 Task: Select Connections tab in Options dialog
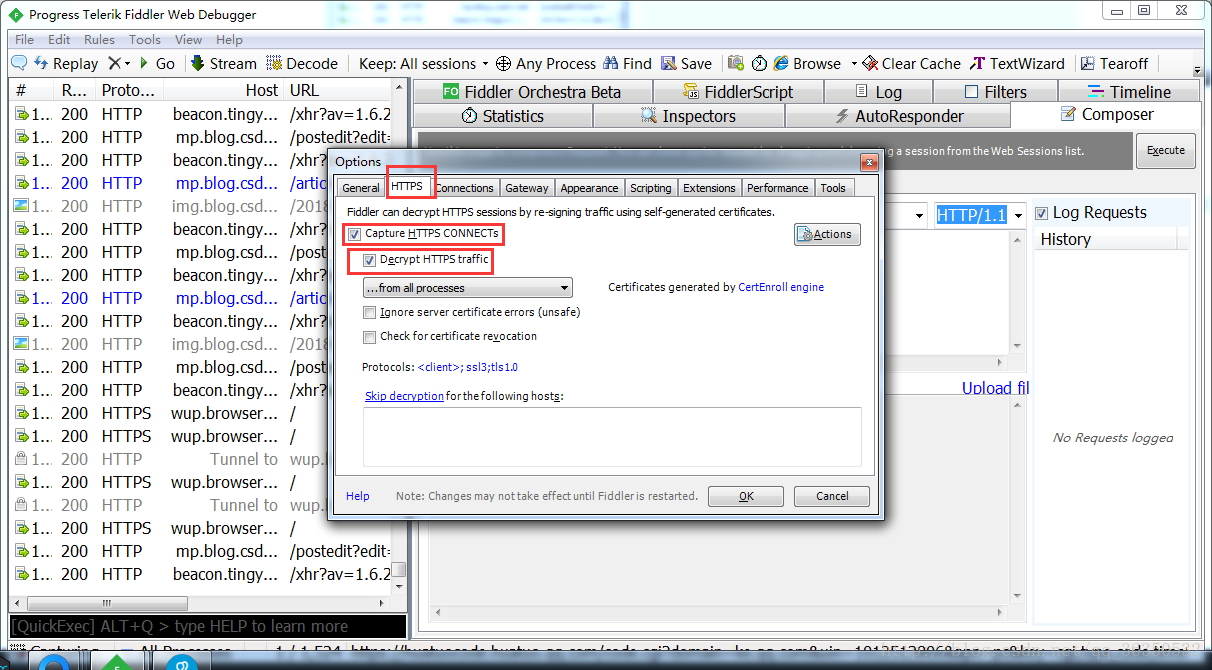point(464,188)
